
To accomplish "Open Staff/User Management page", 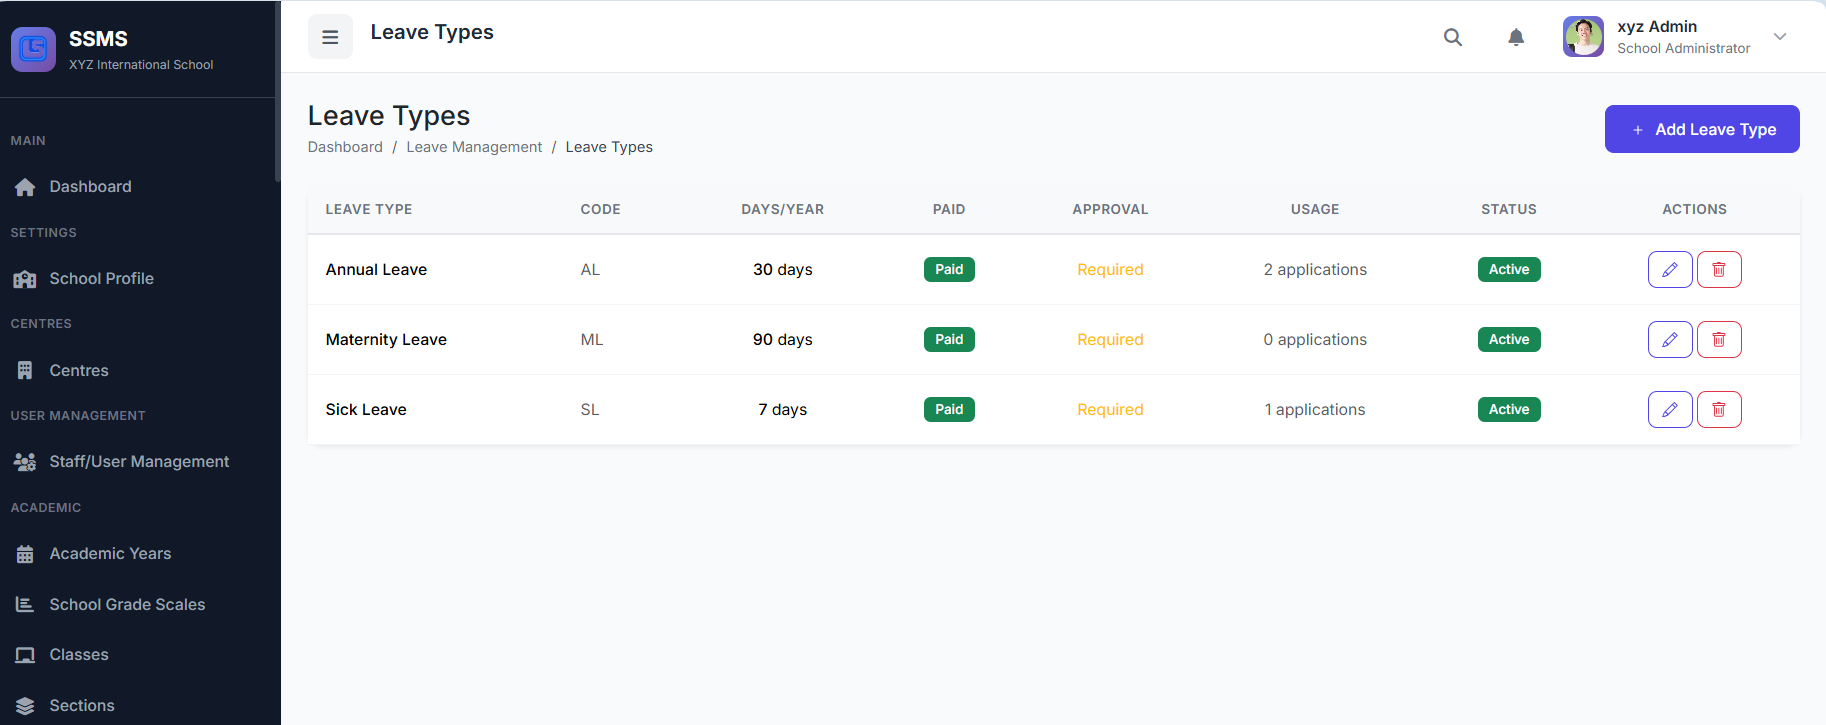I will pyautogui.click(x=139, y=462).
